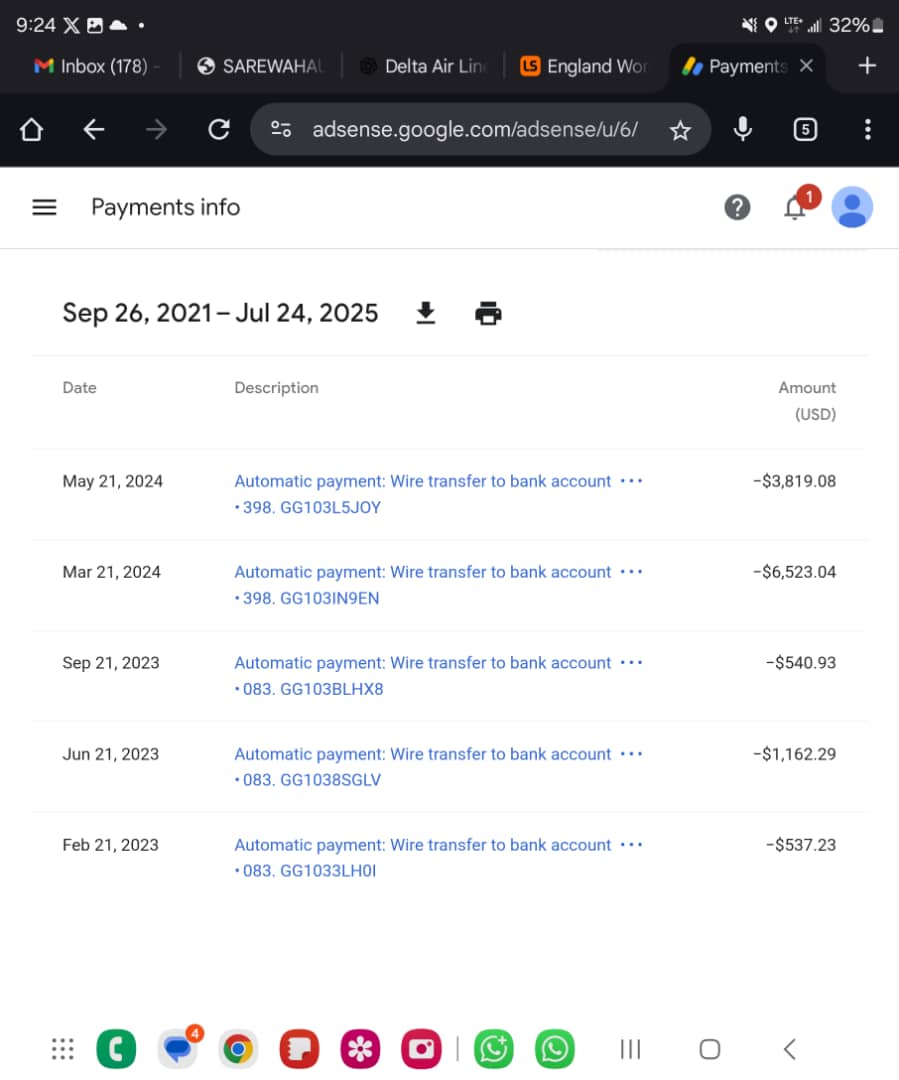
Task: Go to the Chrome home page
Action: [31, 130]
